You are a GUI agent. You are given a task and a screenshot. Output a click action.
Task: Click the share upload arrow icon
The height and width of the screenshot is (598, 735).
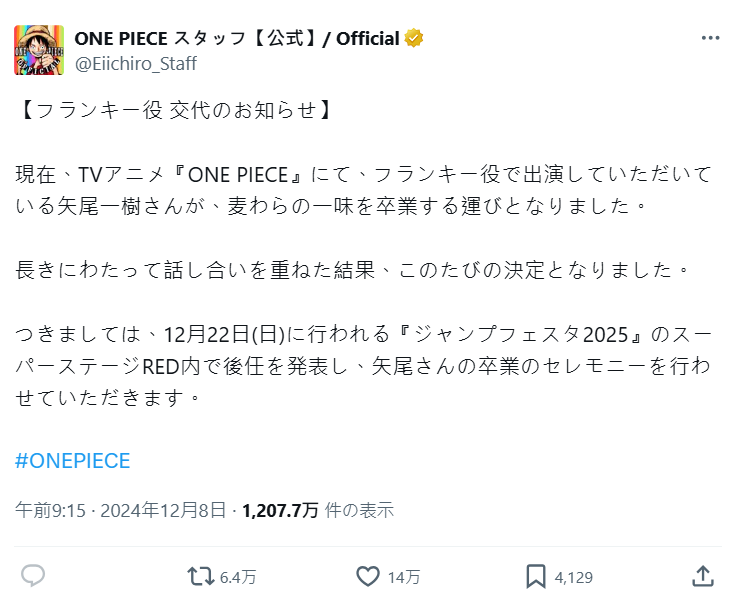pyautogui.click(x=703, y=576)
